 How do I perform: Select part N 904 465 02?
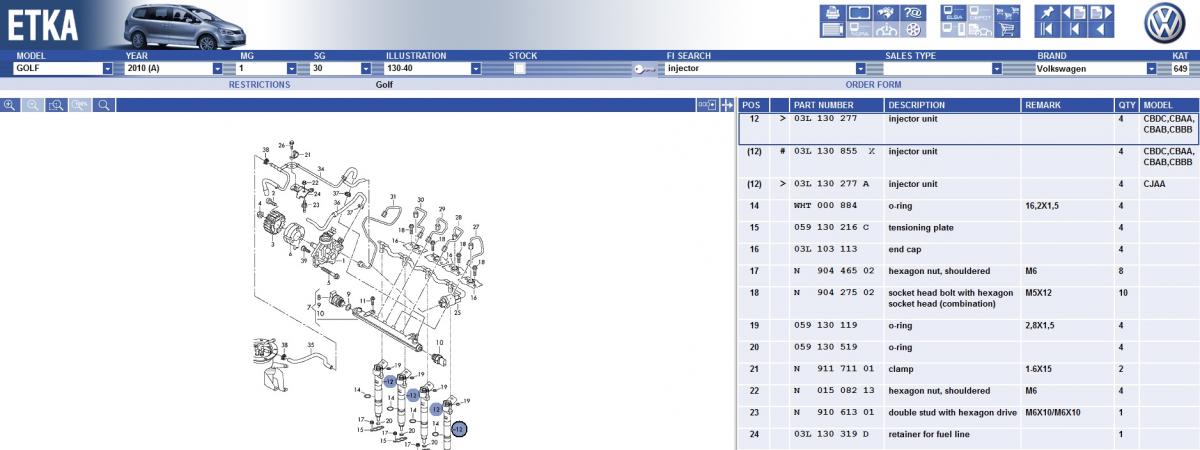968,271
